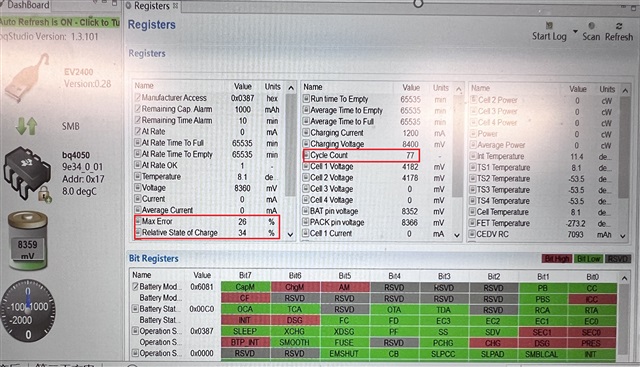Click the PACK pin voltage row icon
This screenshot has height=367, width=640.
(306, 222)
